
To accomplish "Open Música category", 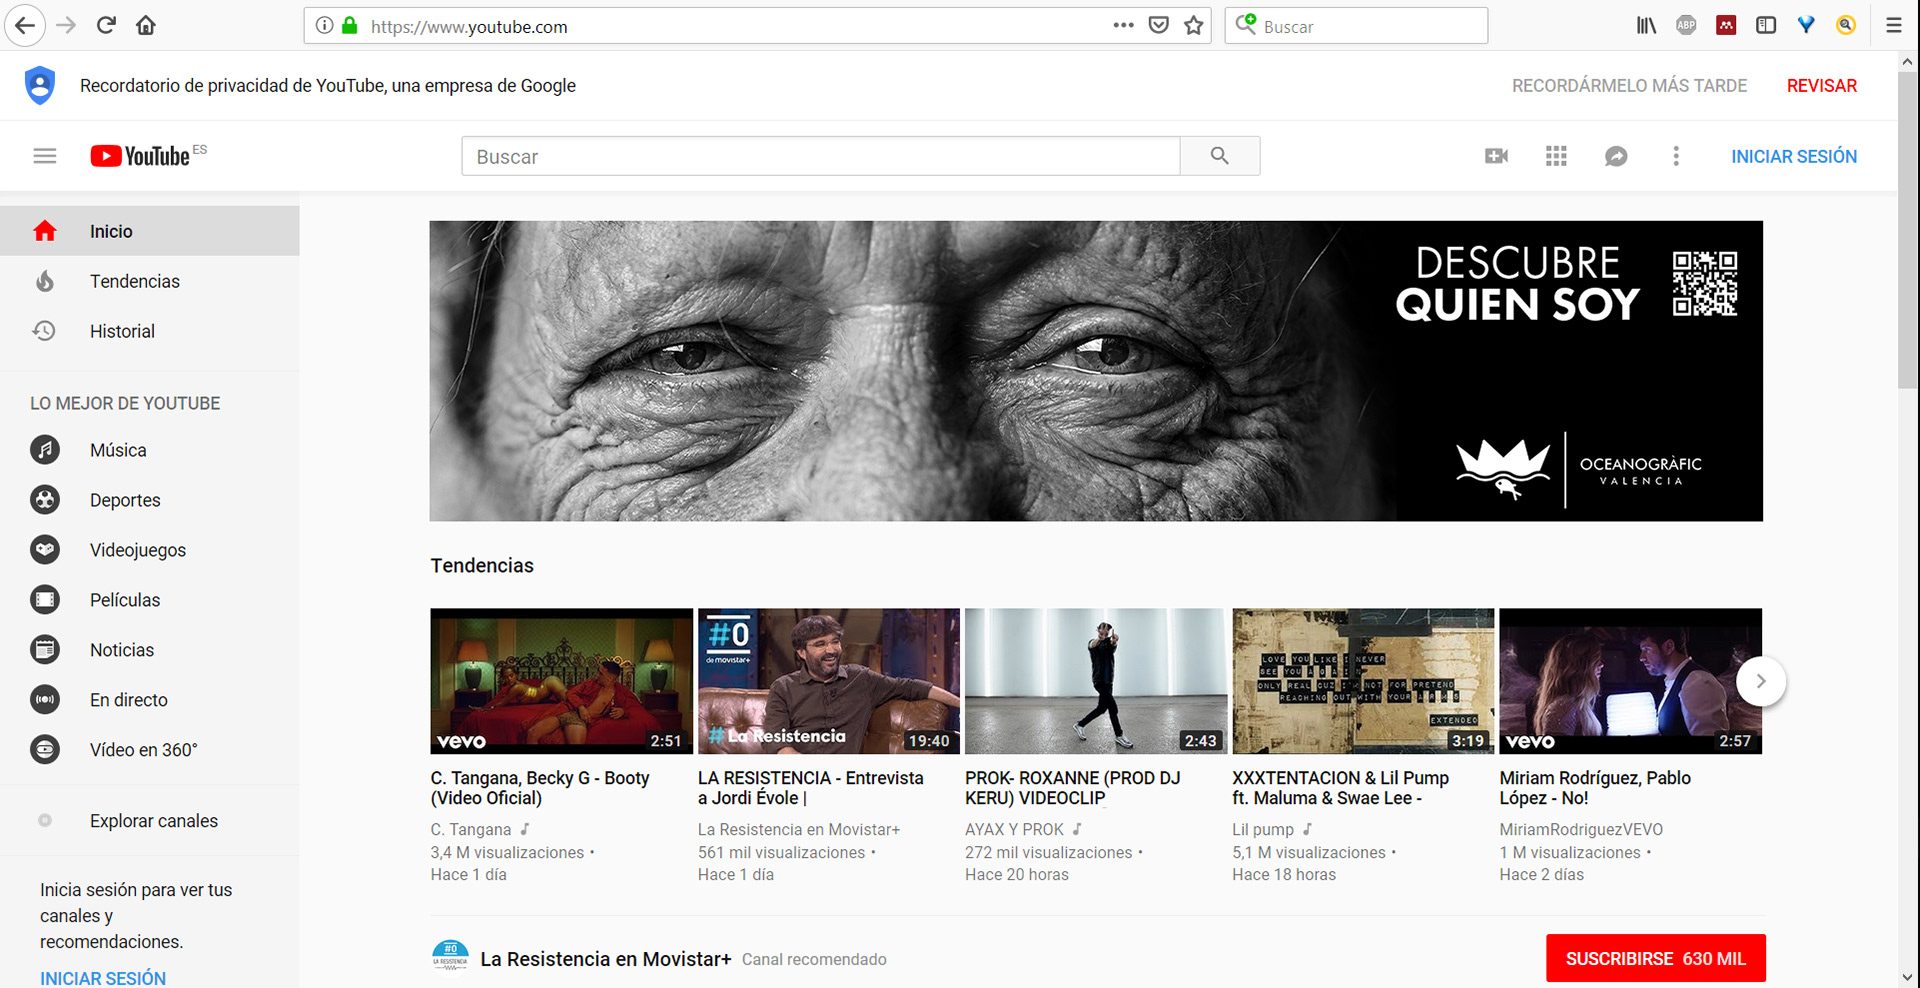I will 150,450.
